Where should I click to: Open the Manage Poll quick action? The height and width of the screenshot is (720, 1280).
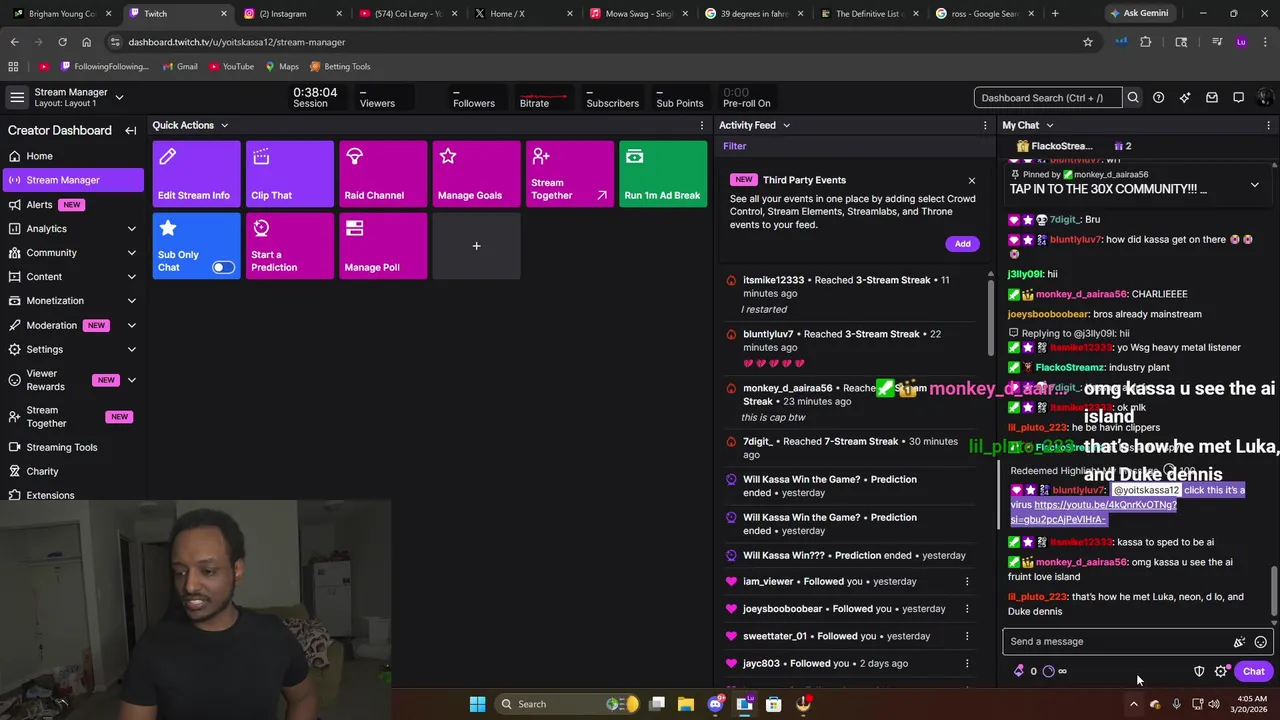[x=383, y=246]
